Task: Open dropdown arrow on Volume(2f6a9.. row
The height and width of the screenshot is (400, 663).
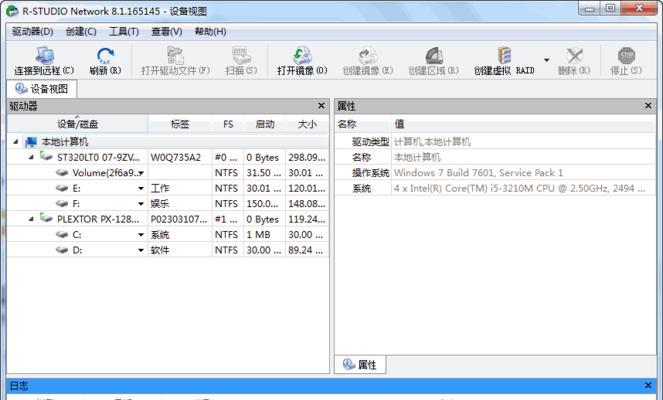Action: pyautogui.click(x=141, y=173)
